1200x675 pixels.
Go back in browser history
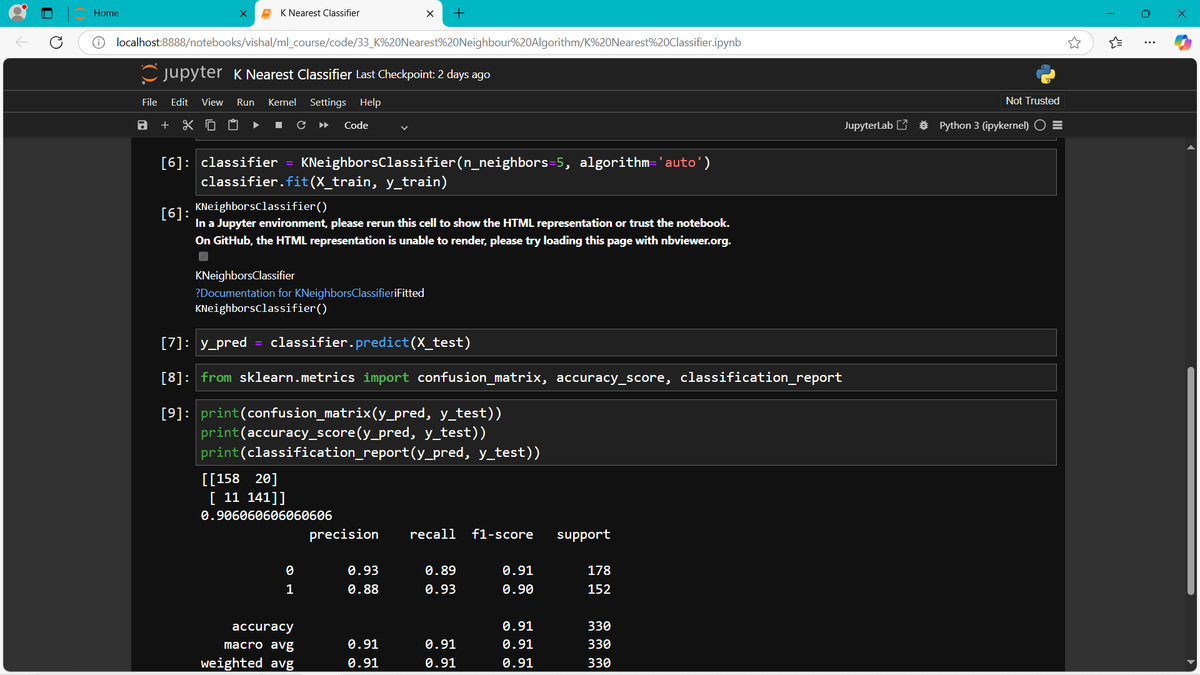pyautogui.click(x=22, y=42)
